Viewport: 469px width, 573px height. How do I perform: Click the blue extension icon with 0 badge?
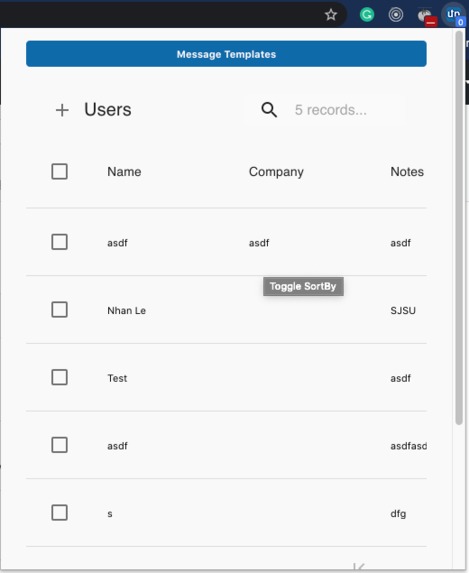454,15
